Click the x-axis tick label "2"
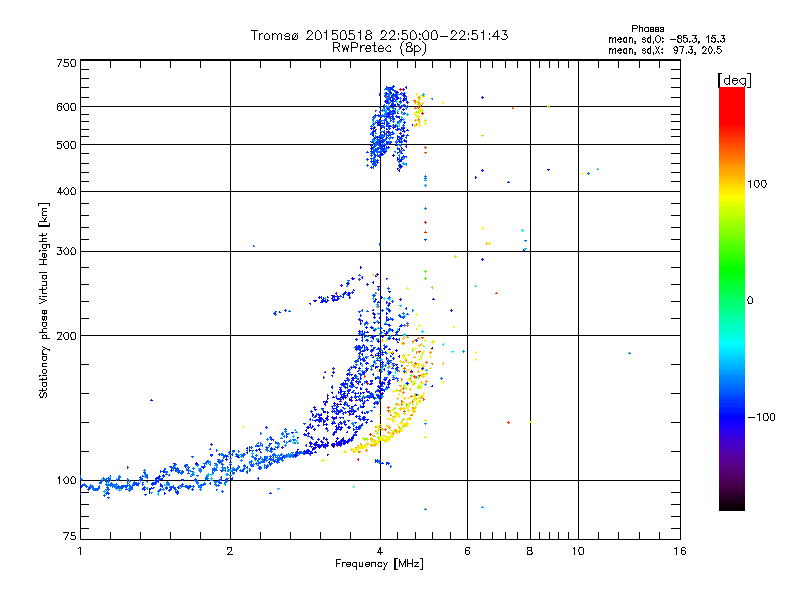Screen dimensions: 800x600 pyautogui.click(x=230, y=551)
